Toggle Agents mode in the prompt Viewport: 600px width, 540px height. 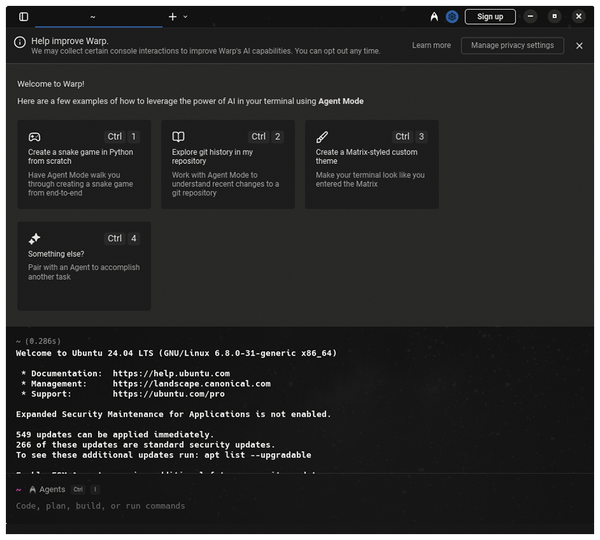pyautogui.click(x=47, y=490)
